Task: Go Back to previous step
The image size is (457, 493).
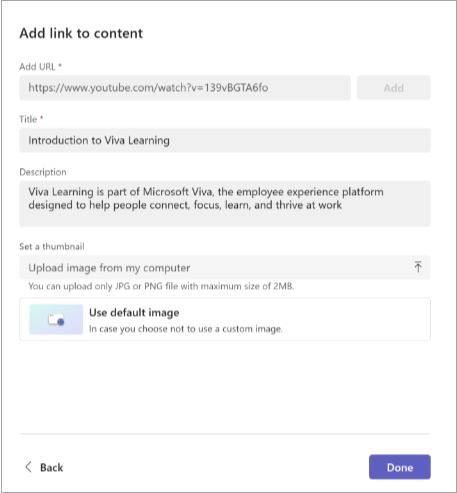Action: 44,467
